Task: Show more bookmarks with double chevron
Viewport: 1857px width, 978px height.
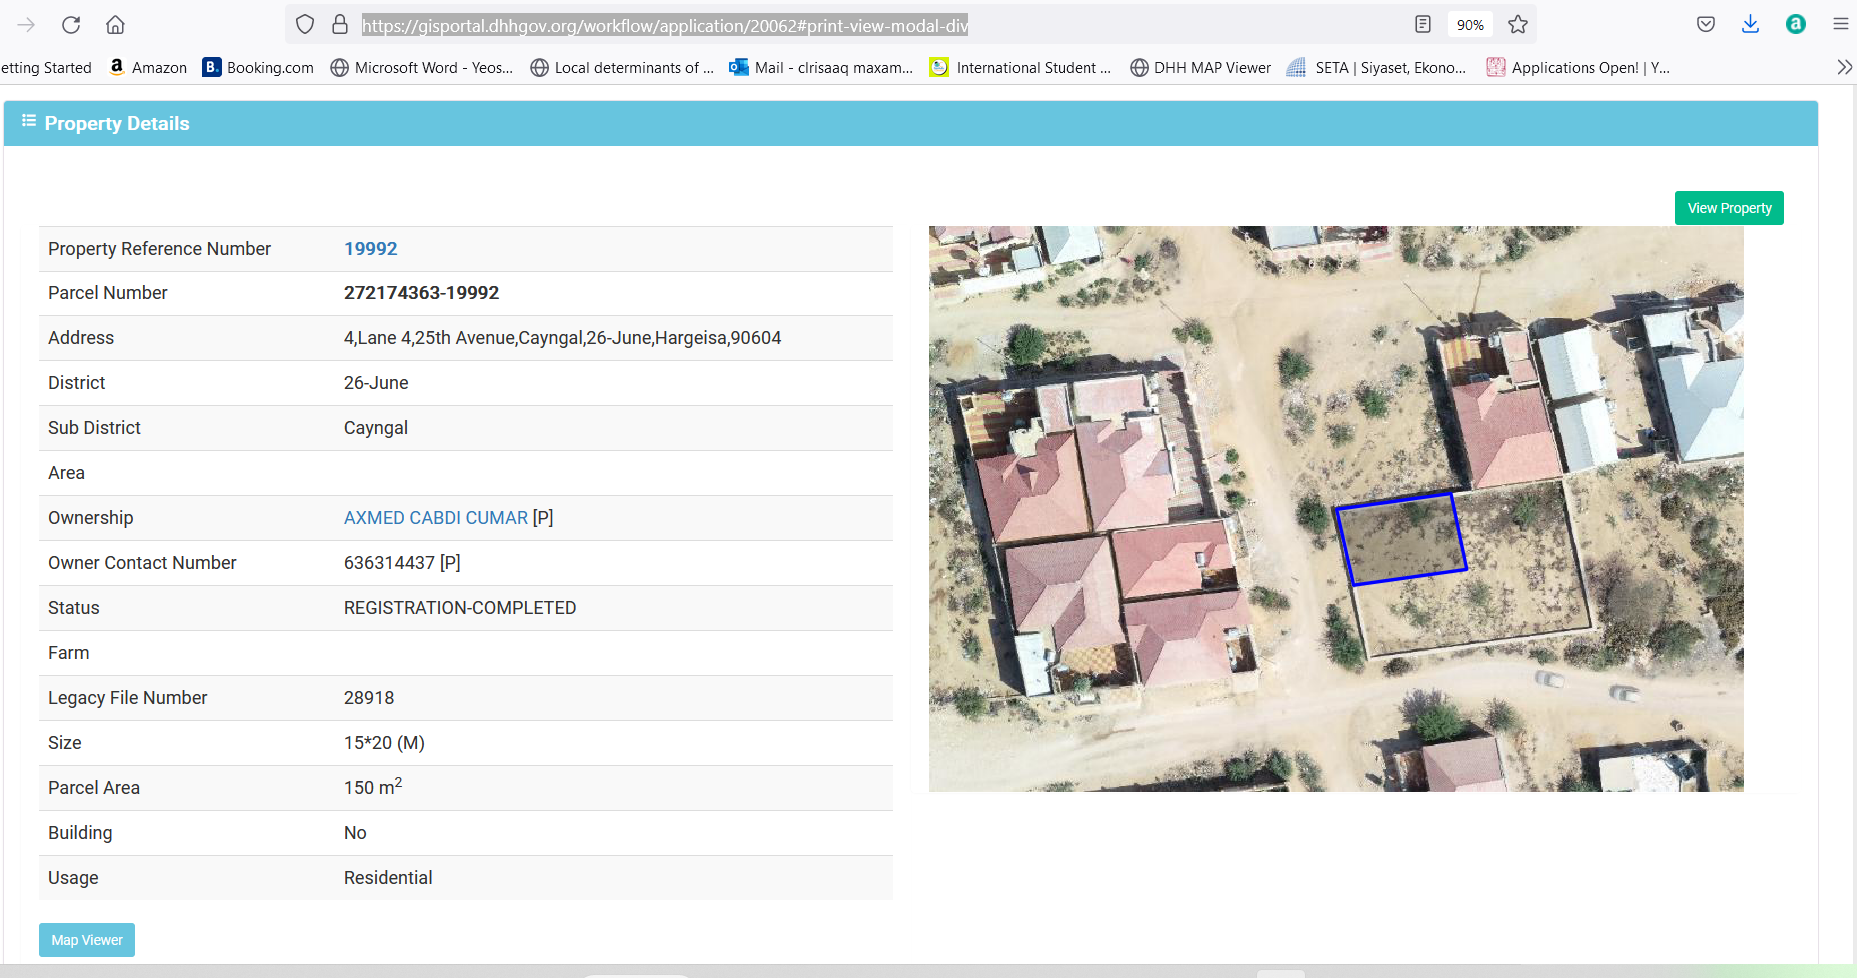Action: click(x=1844, y=67)
